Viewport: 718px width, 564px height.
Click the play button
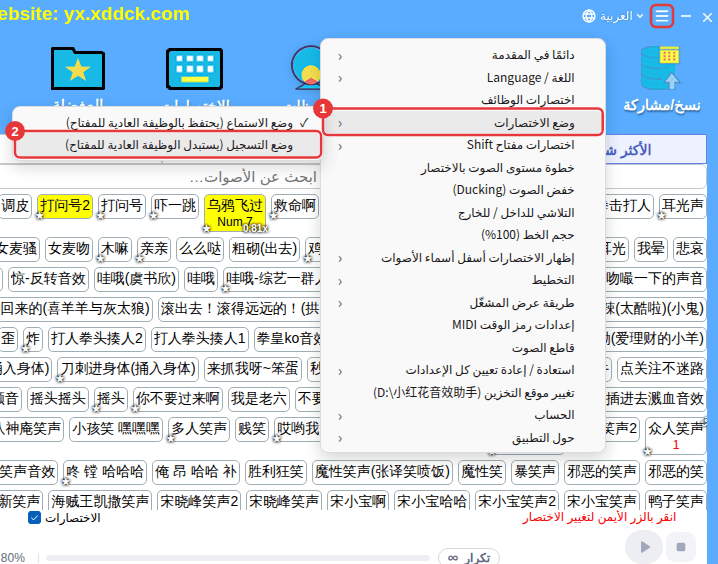[x=644, y=547]
